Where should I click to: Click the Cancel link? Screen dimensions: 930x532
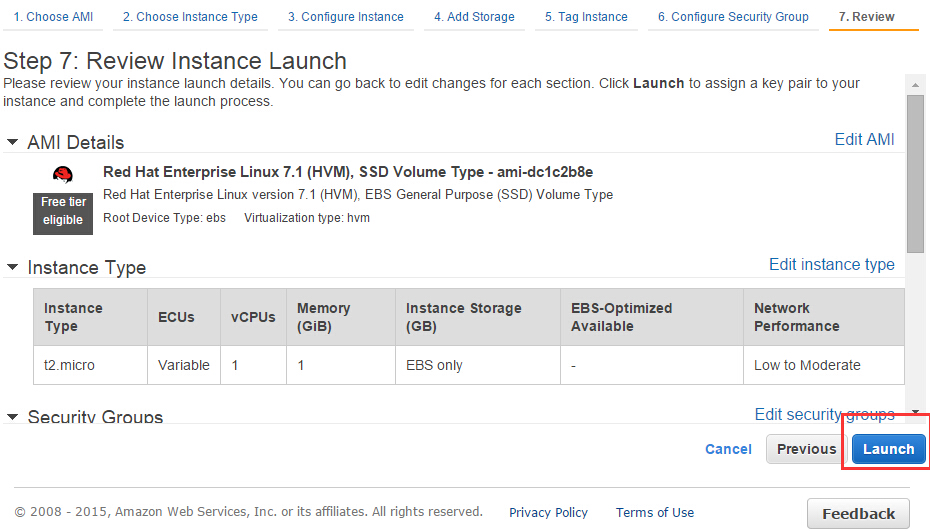pos(728,450)
